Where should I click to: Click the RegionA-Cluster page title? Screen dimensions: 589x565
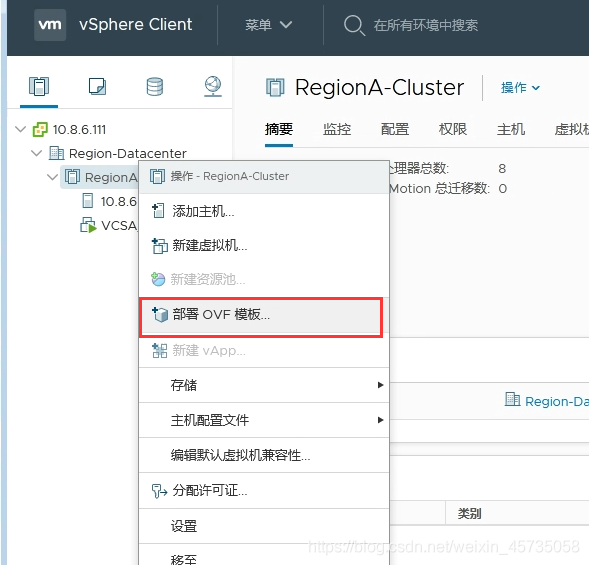(x=379, y=88)
